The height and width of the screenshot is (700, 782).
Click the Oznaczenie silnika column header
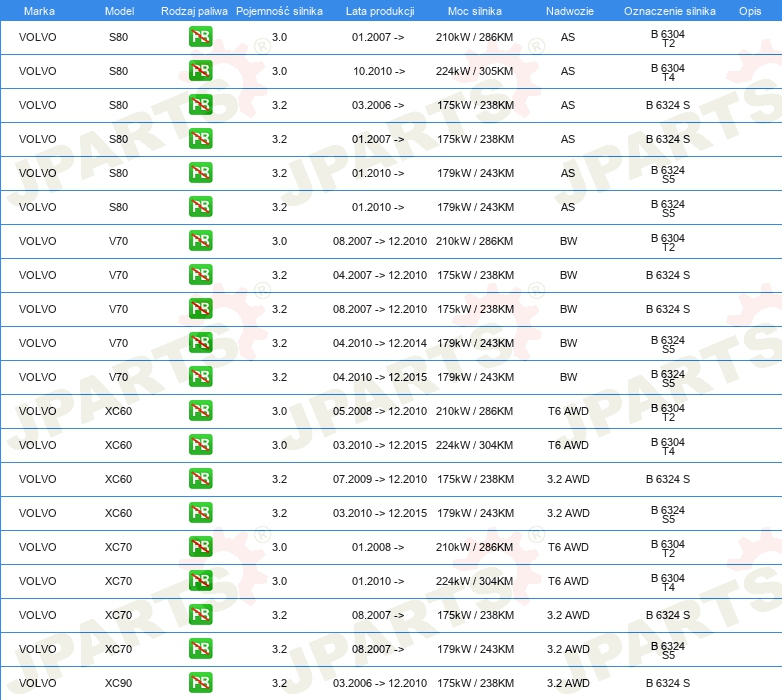click(x=669, y=11)
